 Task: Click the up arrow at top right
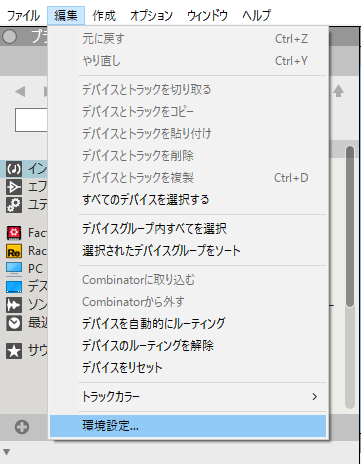(339, 91)
